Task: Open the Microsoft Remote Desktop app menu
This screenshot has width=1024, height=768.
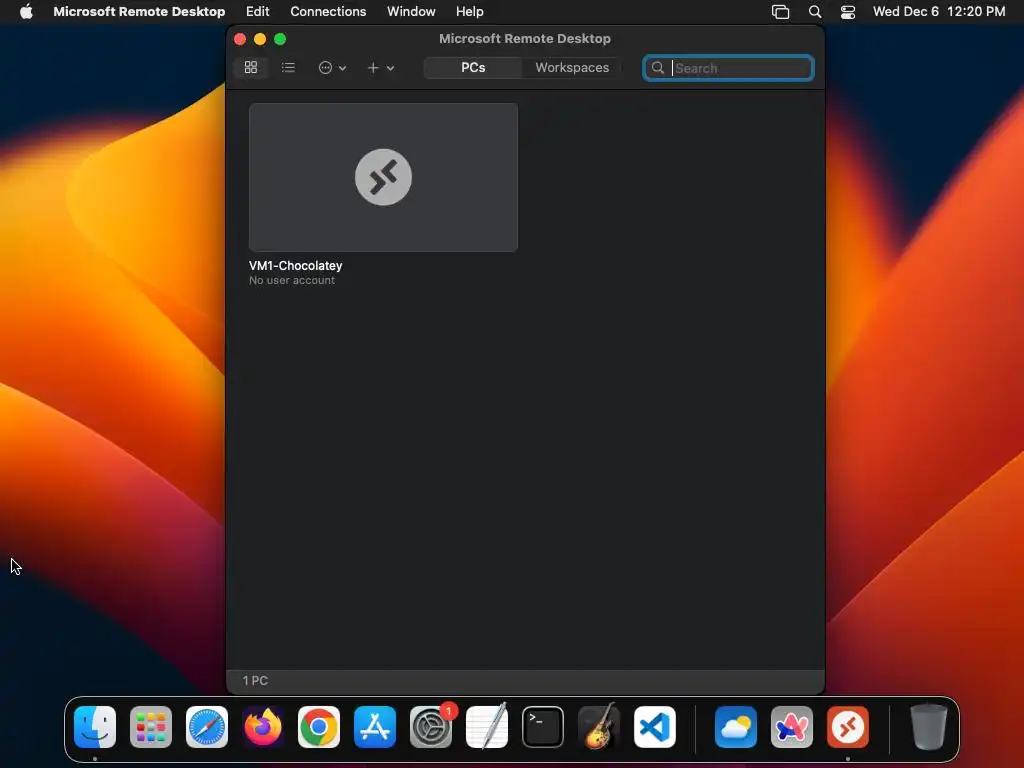Action: tap(139, 11)
